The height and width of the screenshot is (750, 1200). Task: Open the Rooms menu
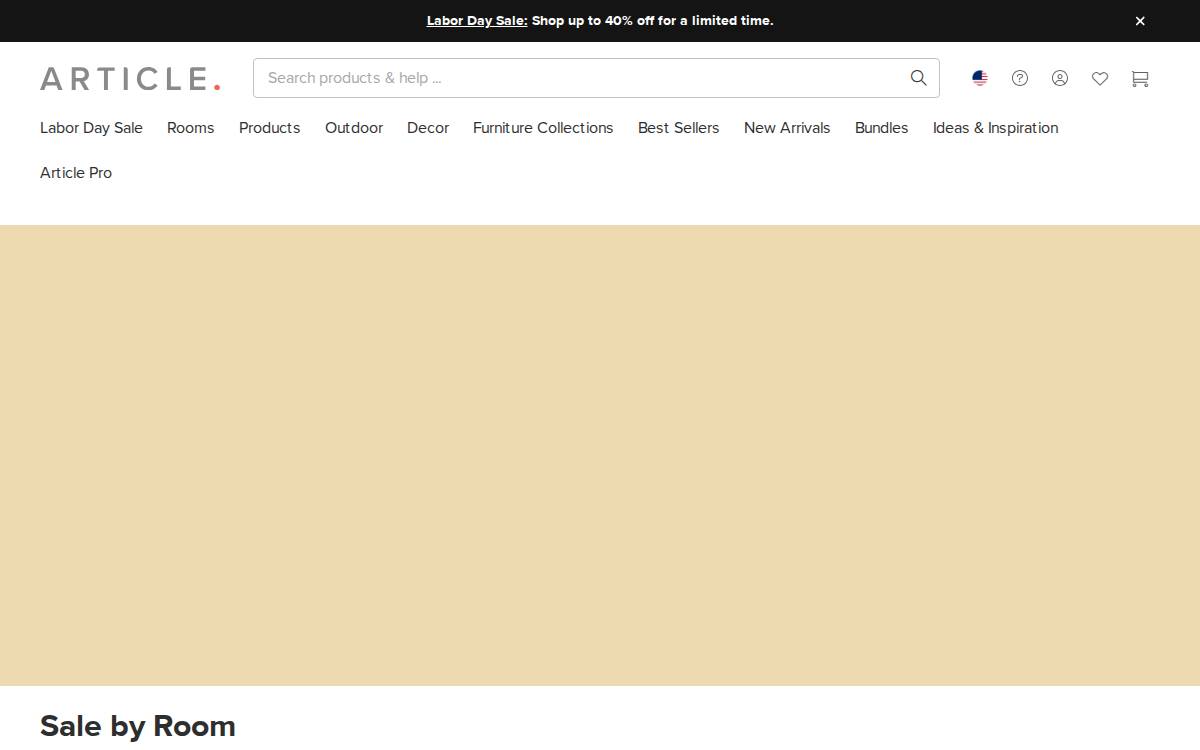(x=191, y=128)
